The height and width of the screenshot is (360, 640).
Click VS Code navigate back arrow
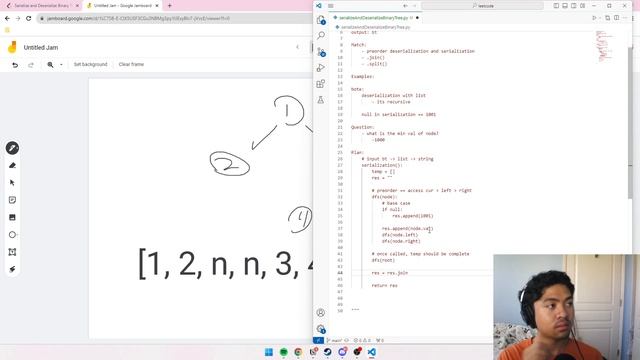coord(405,6)
